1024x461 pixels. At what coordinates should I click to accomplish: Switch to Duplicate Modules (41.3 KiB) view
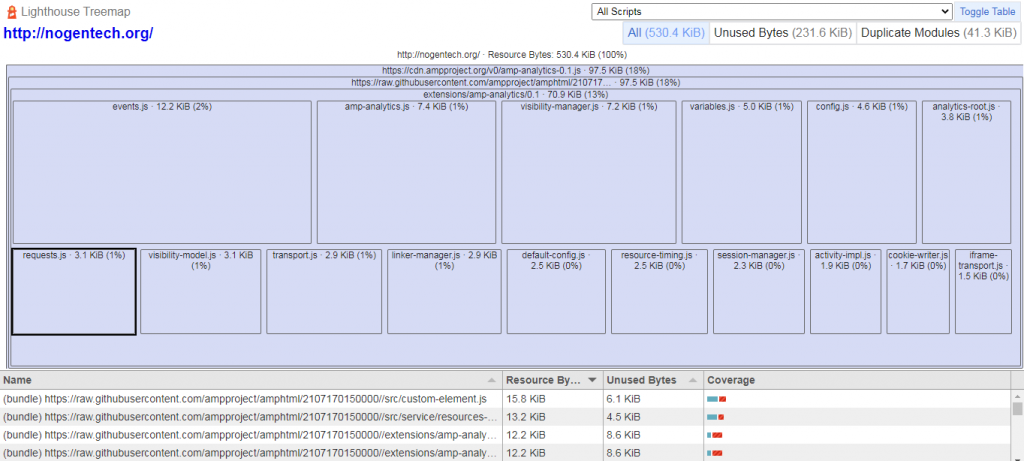point(938,33)
